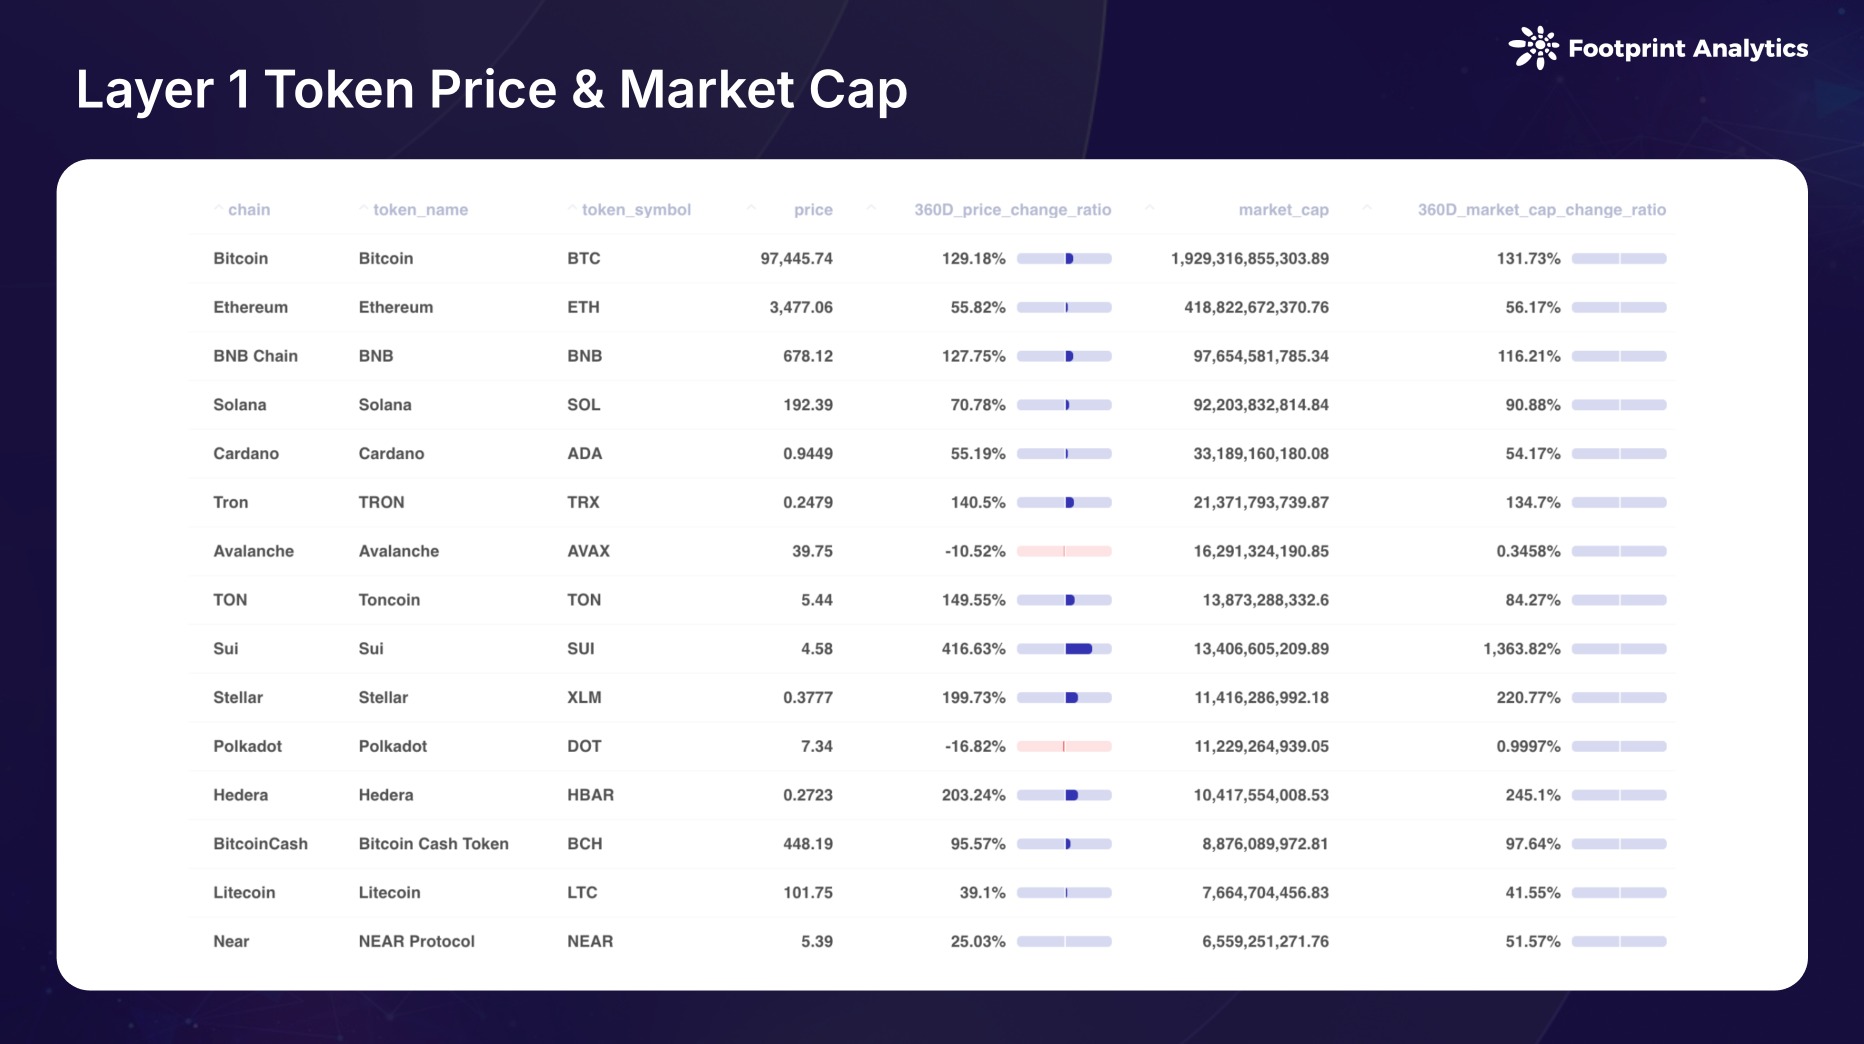Click the sort arrow beside token_symbol header

[572, 209]
